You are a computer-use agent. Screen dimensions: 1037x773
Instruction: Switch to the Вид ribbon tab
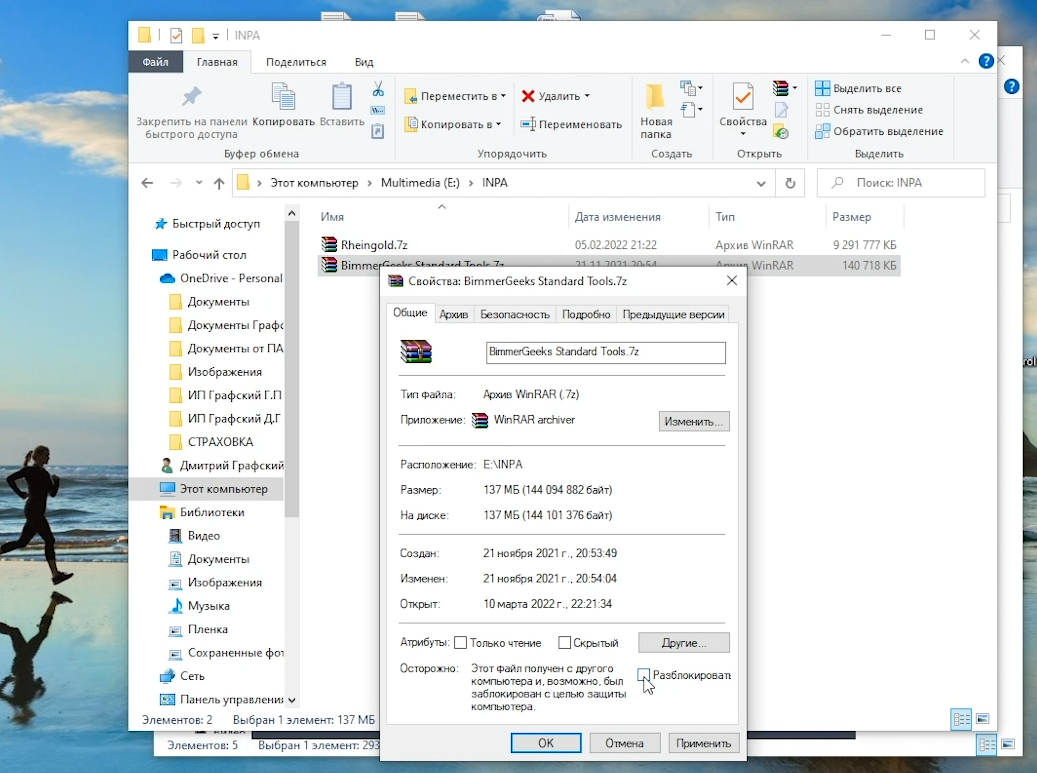point(364,62)
